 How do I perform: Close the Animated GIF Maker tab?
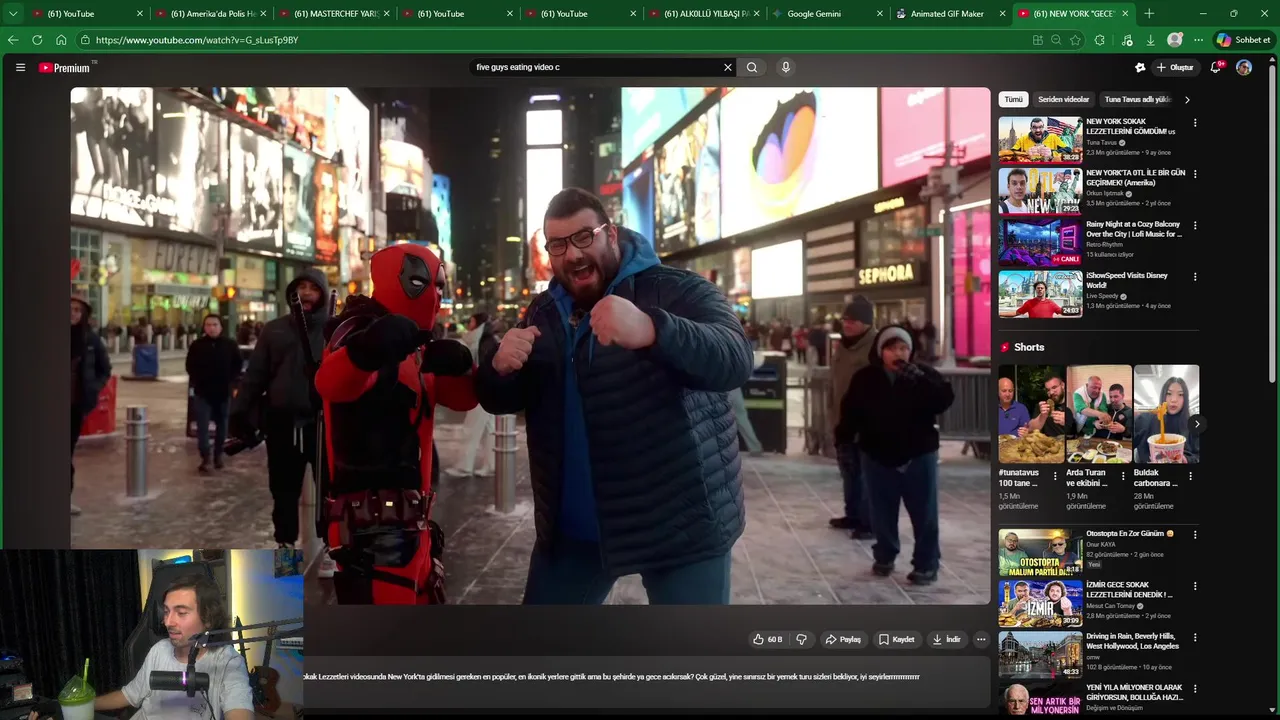1003,14
